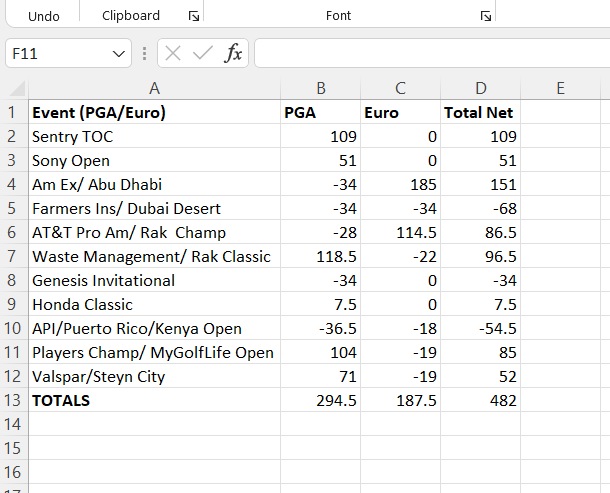Select row 1 header

coord(12,112)
